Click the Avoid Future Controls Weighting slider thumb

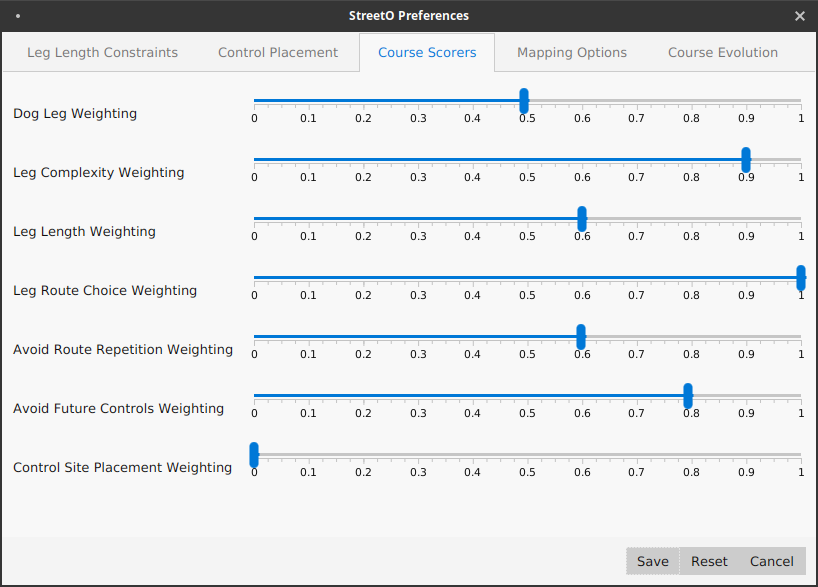point(688,396)
